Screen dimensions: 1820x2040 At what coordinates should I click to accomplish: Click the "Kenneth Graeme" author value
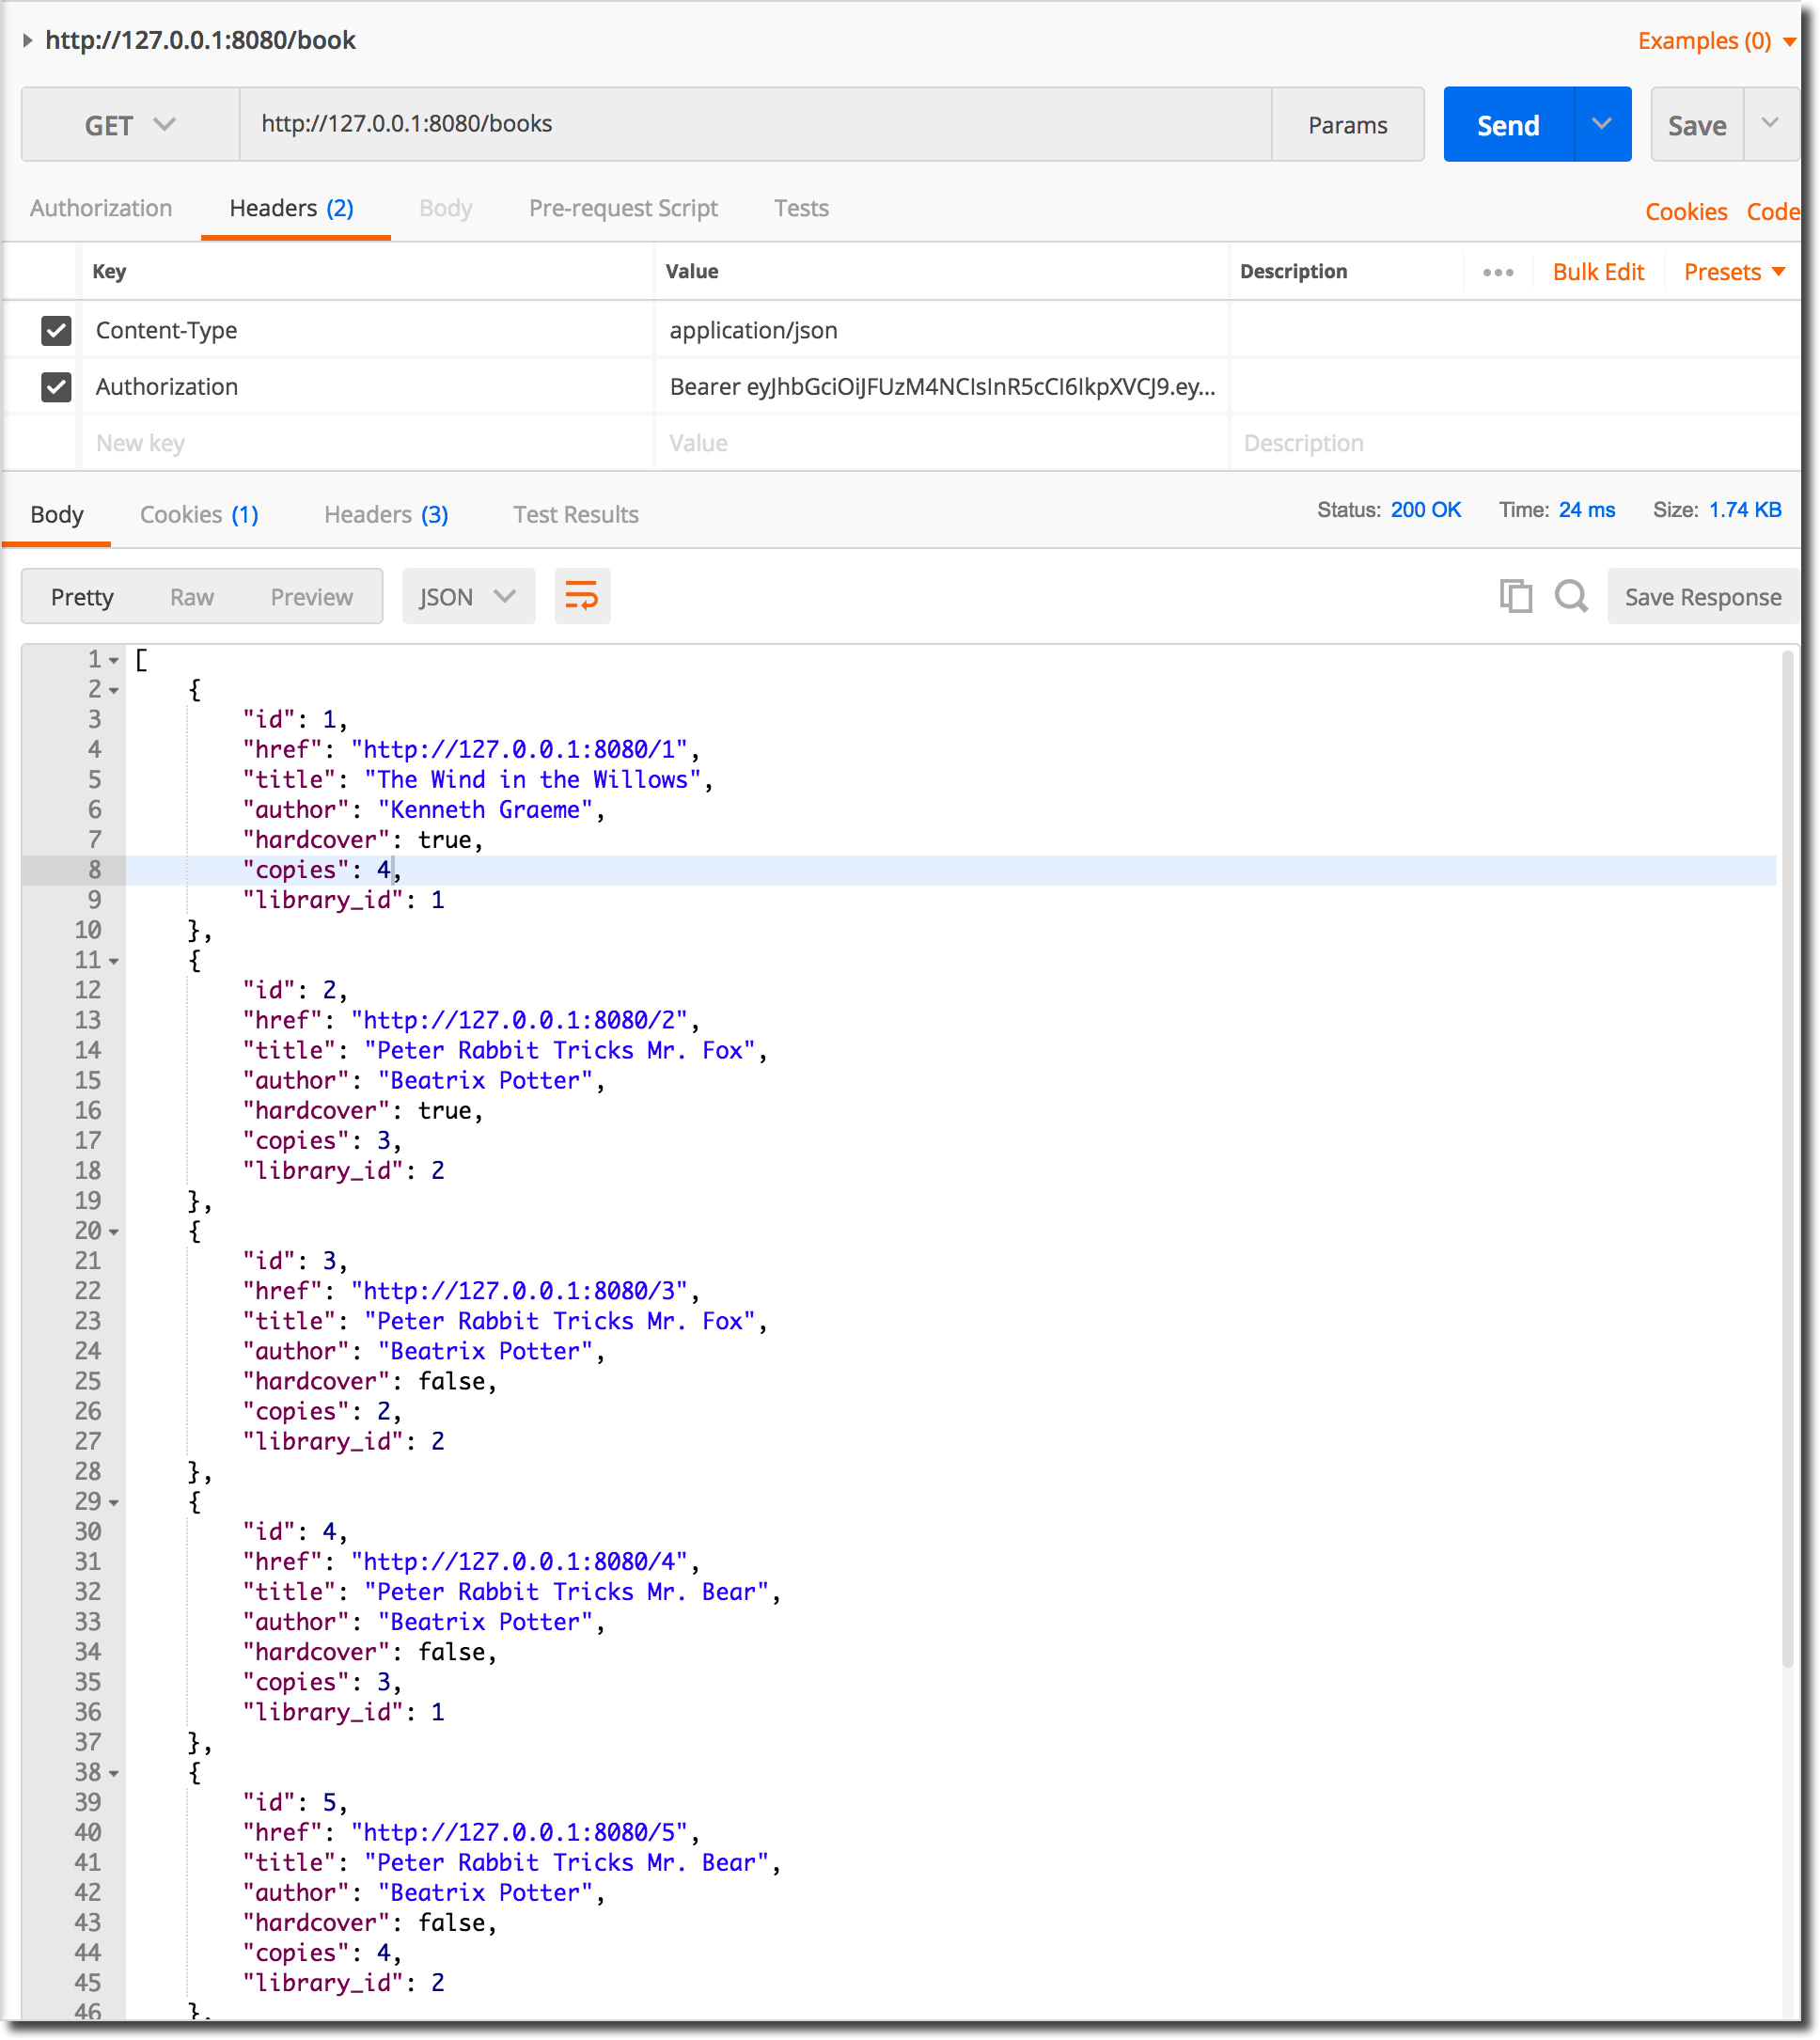(485, 810)
